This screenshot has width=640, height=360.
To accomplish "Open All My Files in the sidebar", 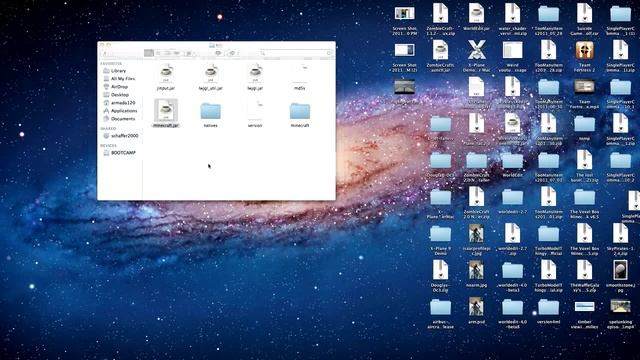I will click(119, 78).
